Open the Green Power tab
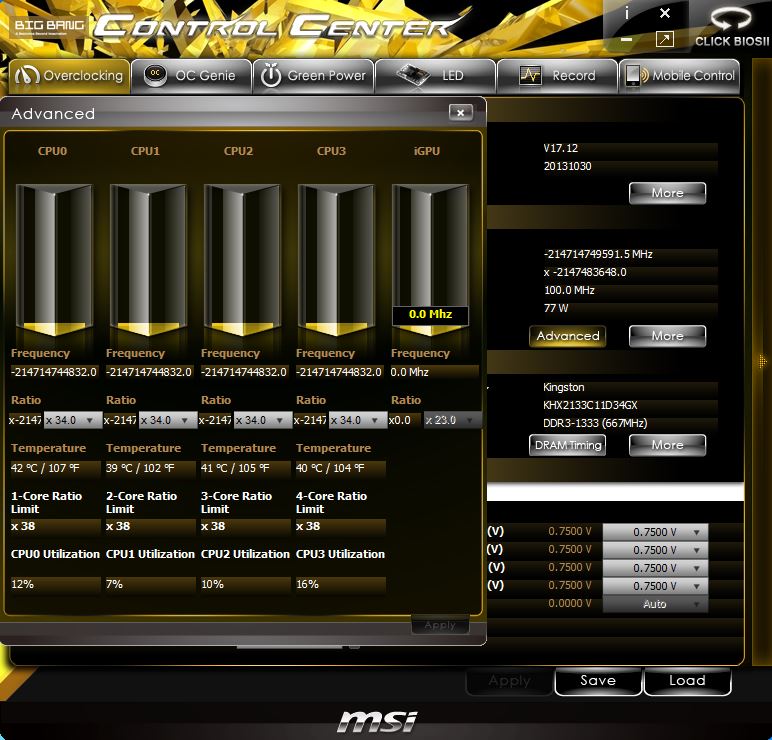 tap(314, 76)
